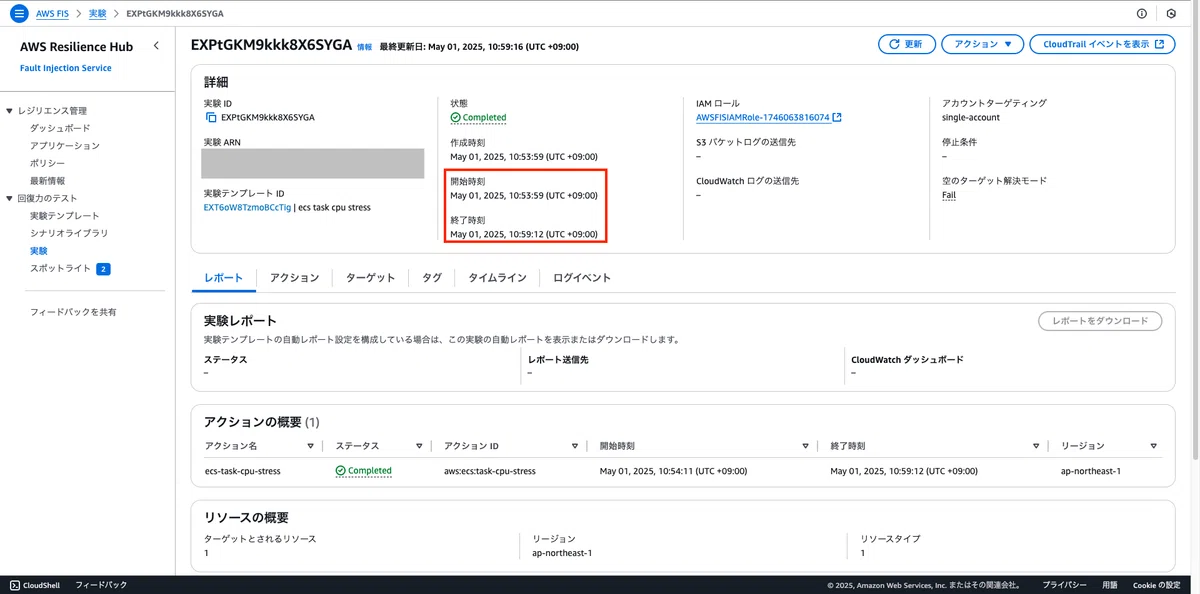Open the settings clock icon in top right corner
The height and width of the screenshot is (594, 1200).
point(1171,14)
